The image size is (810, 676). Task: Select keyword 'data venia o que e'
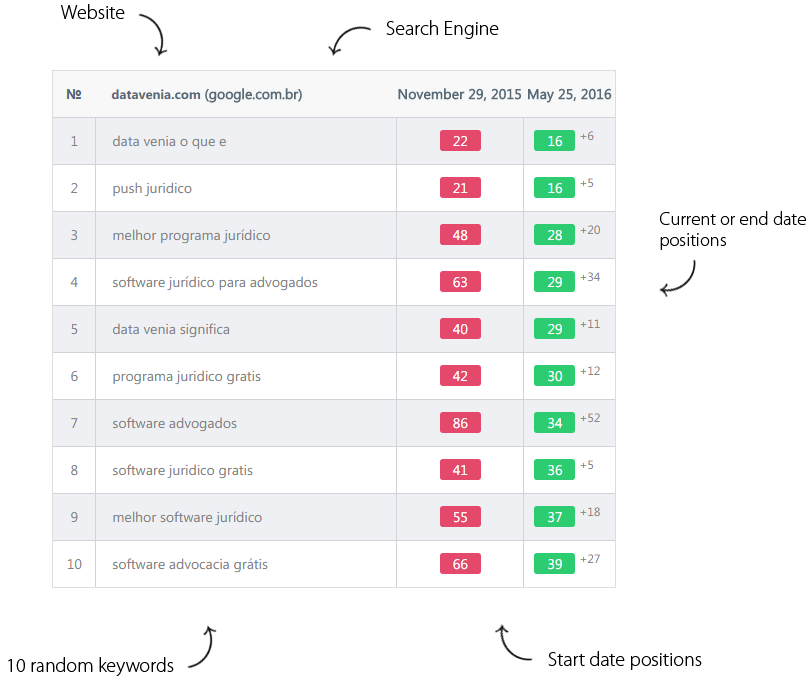[x=169, y=142]
